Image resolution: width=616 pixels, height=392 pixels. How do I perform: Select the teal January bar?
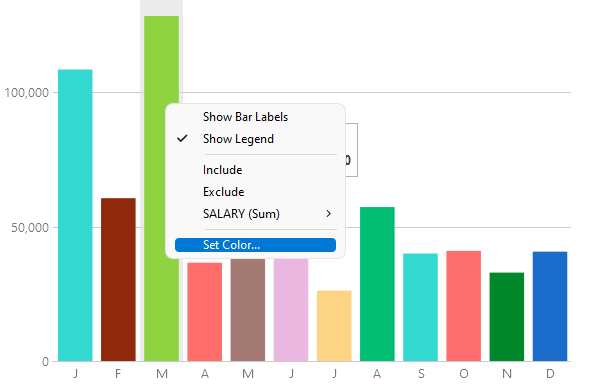(x=75, y=215)
